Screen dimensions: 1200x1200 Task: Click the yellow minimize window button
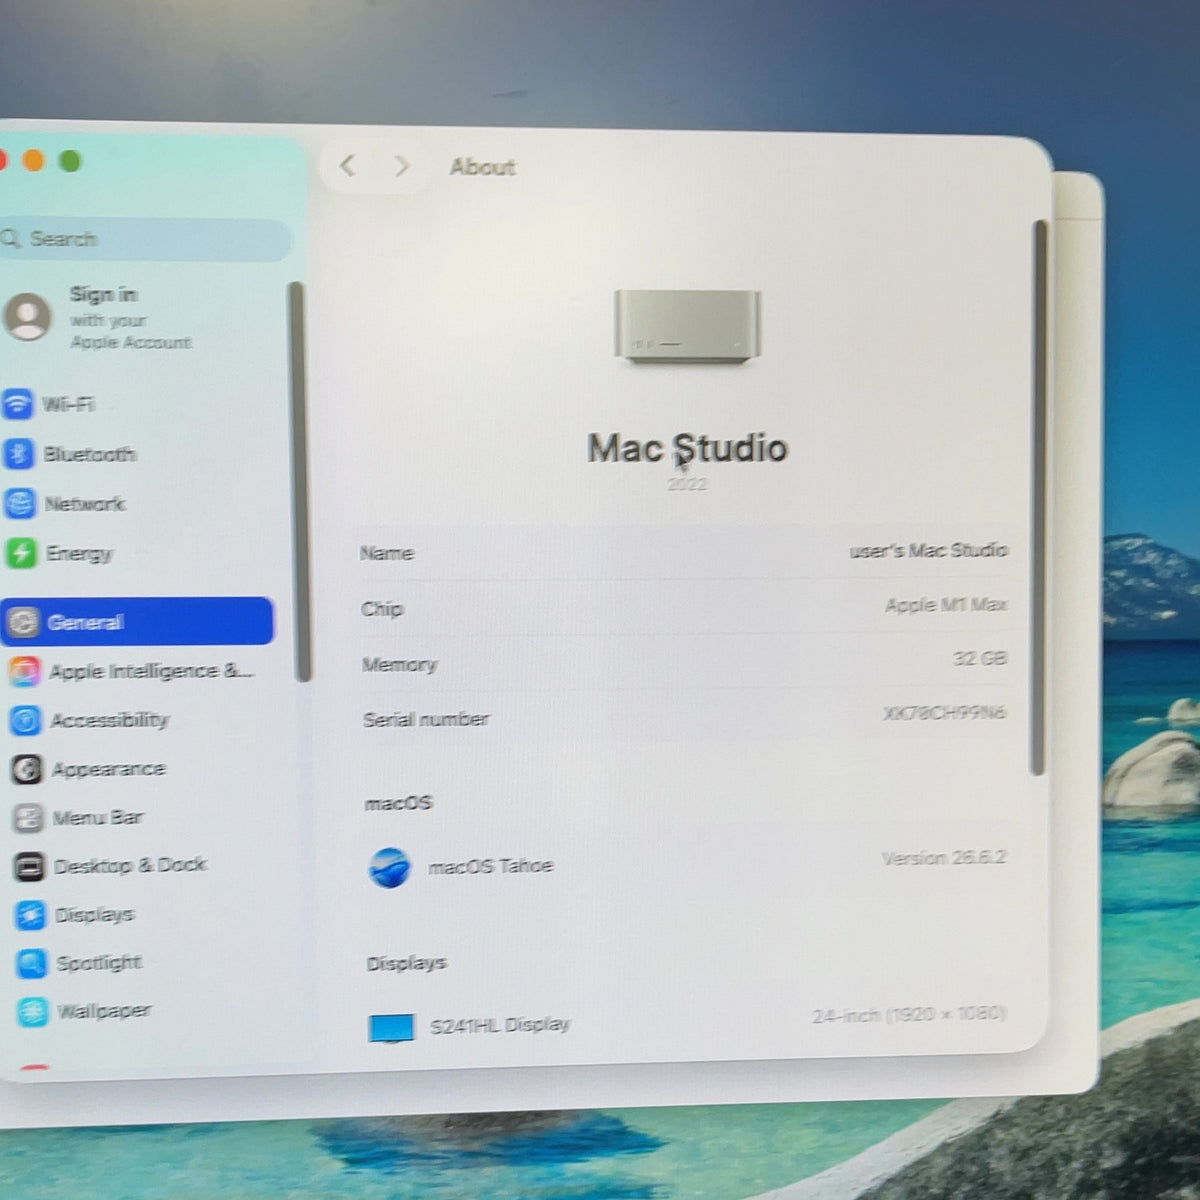(33, 160)
